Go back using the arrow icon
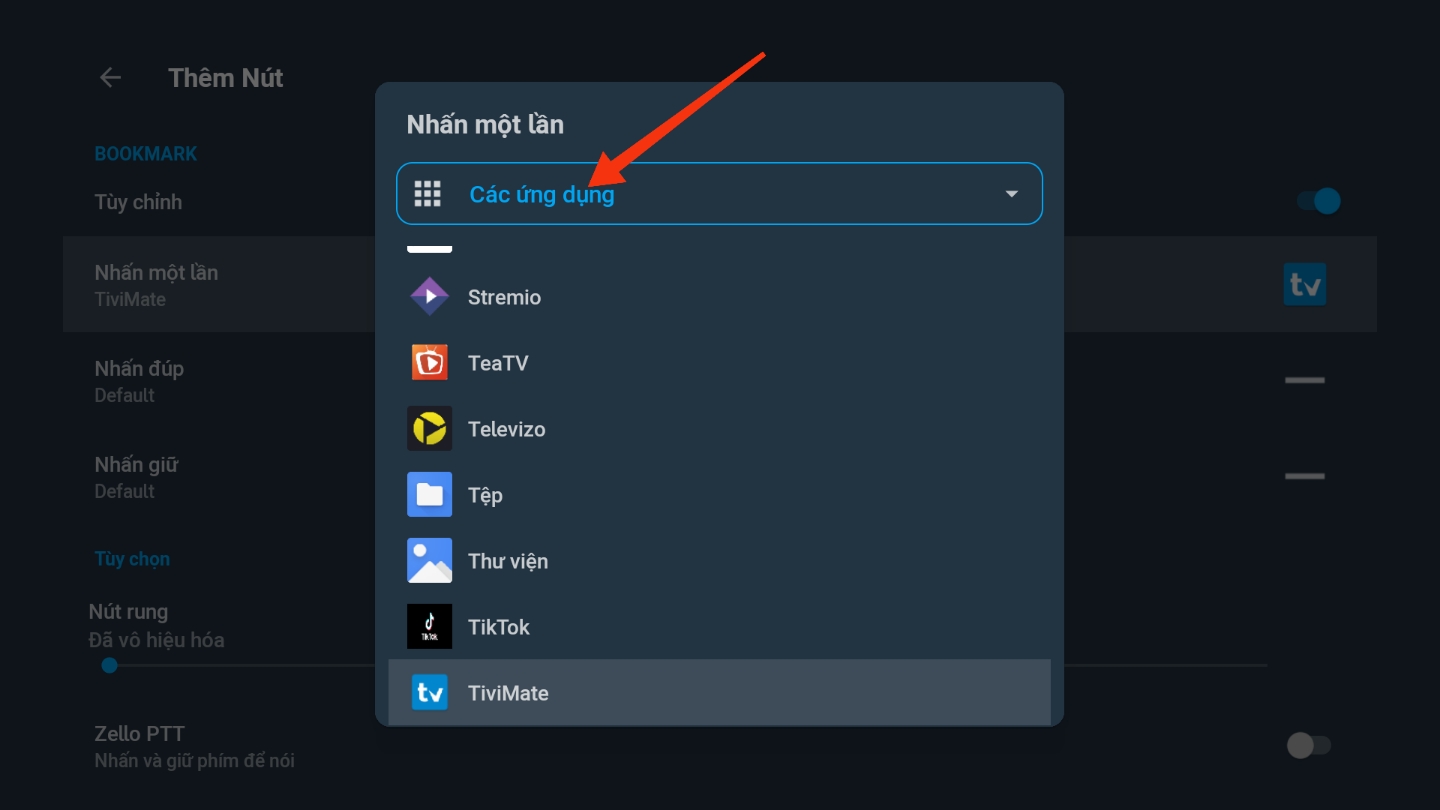 [x=110, y=78]
